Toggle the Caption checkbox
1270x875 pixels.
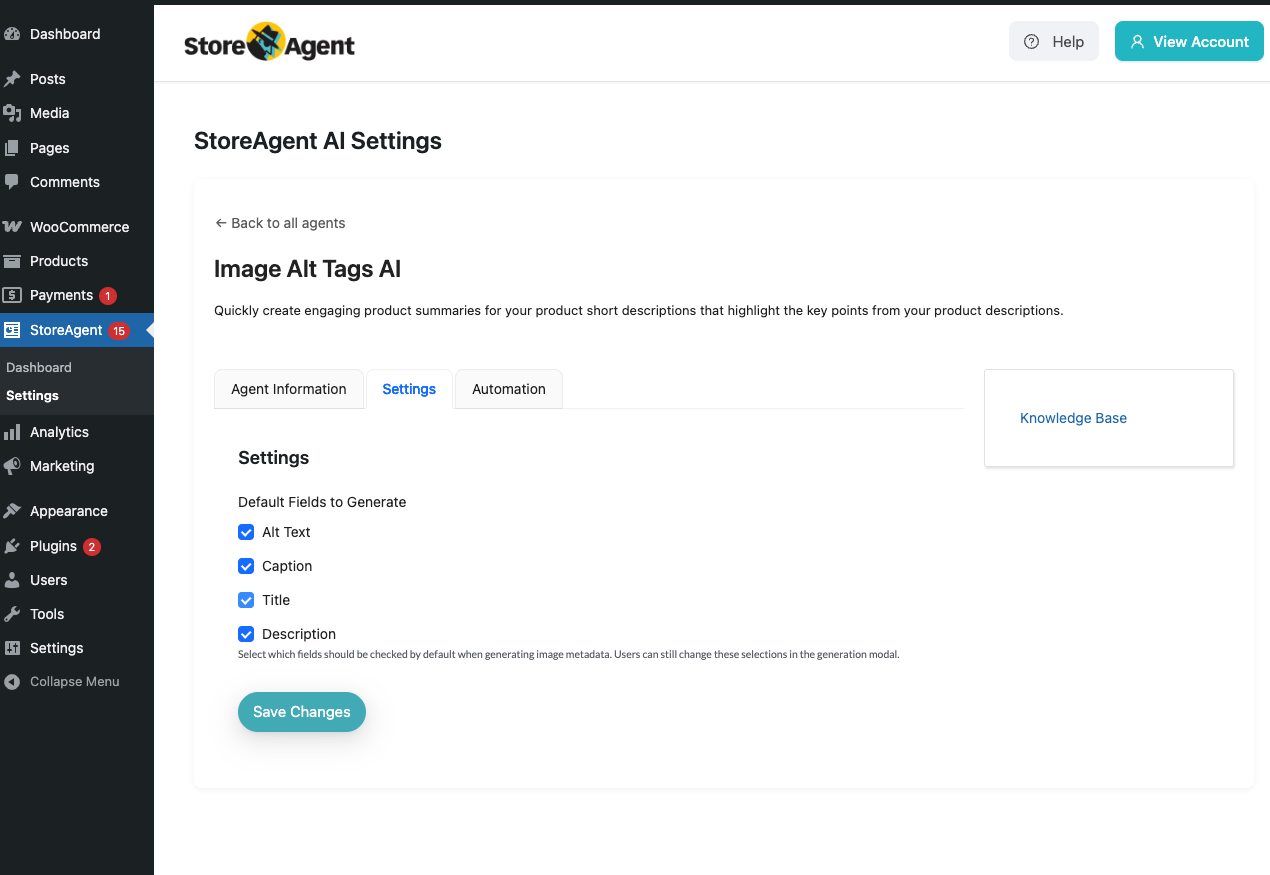pos(246,566)
